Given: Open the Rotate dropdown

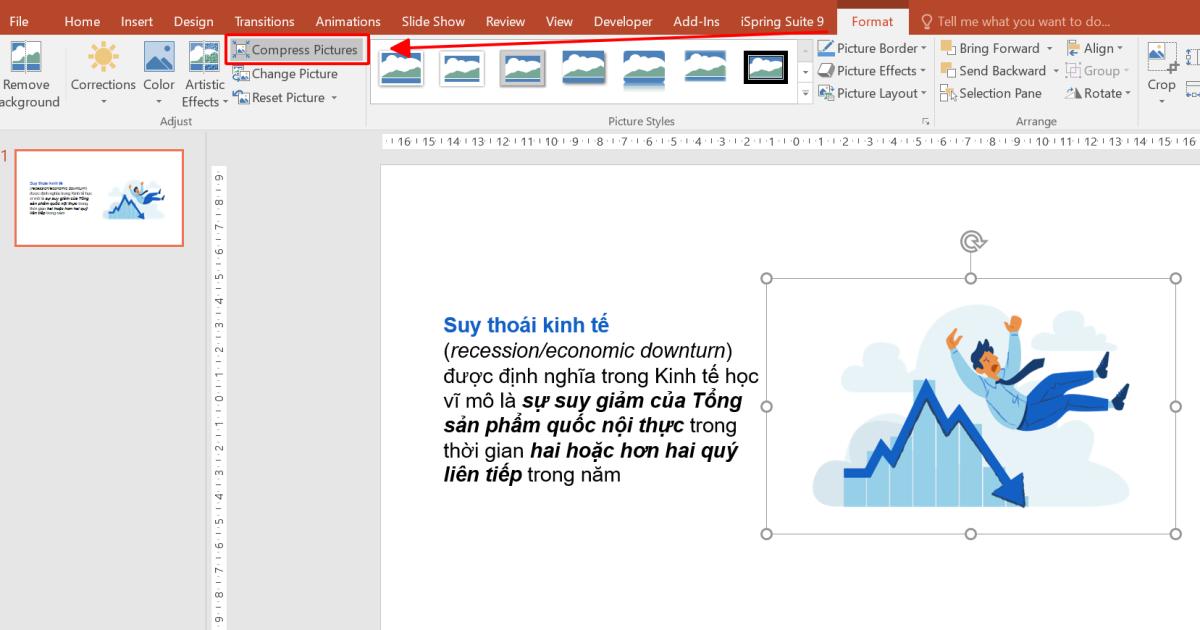Looking at the screenshot, I should point(1098,93).
